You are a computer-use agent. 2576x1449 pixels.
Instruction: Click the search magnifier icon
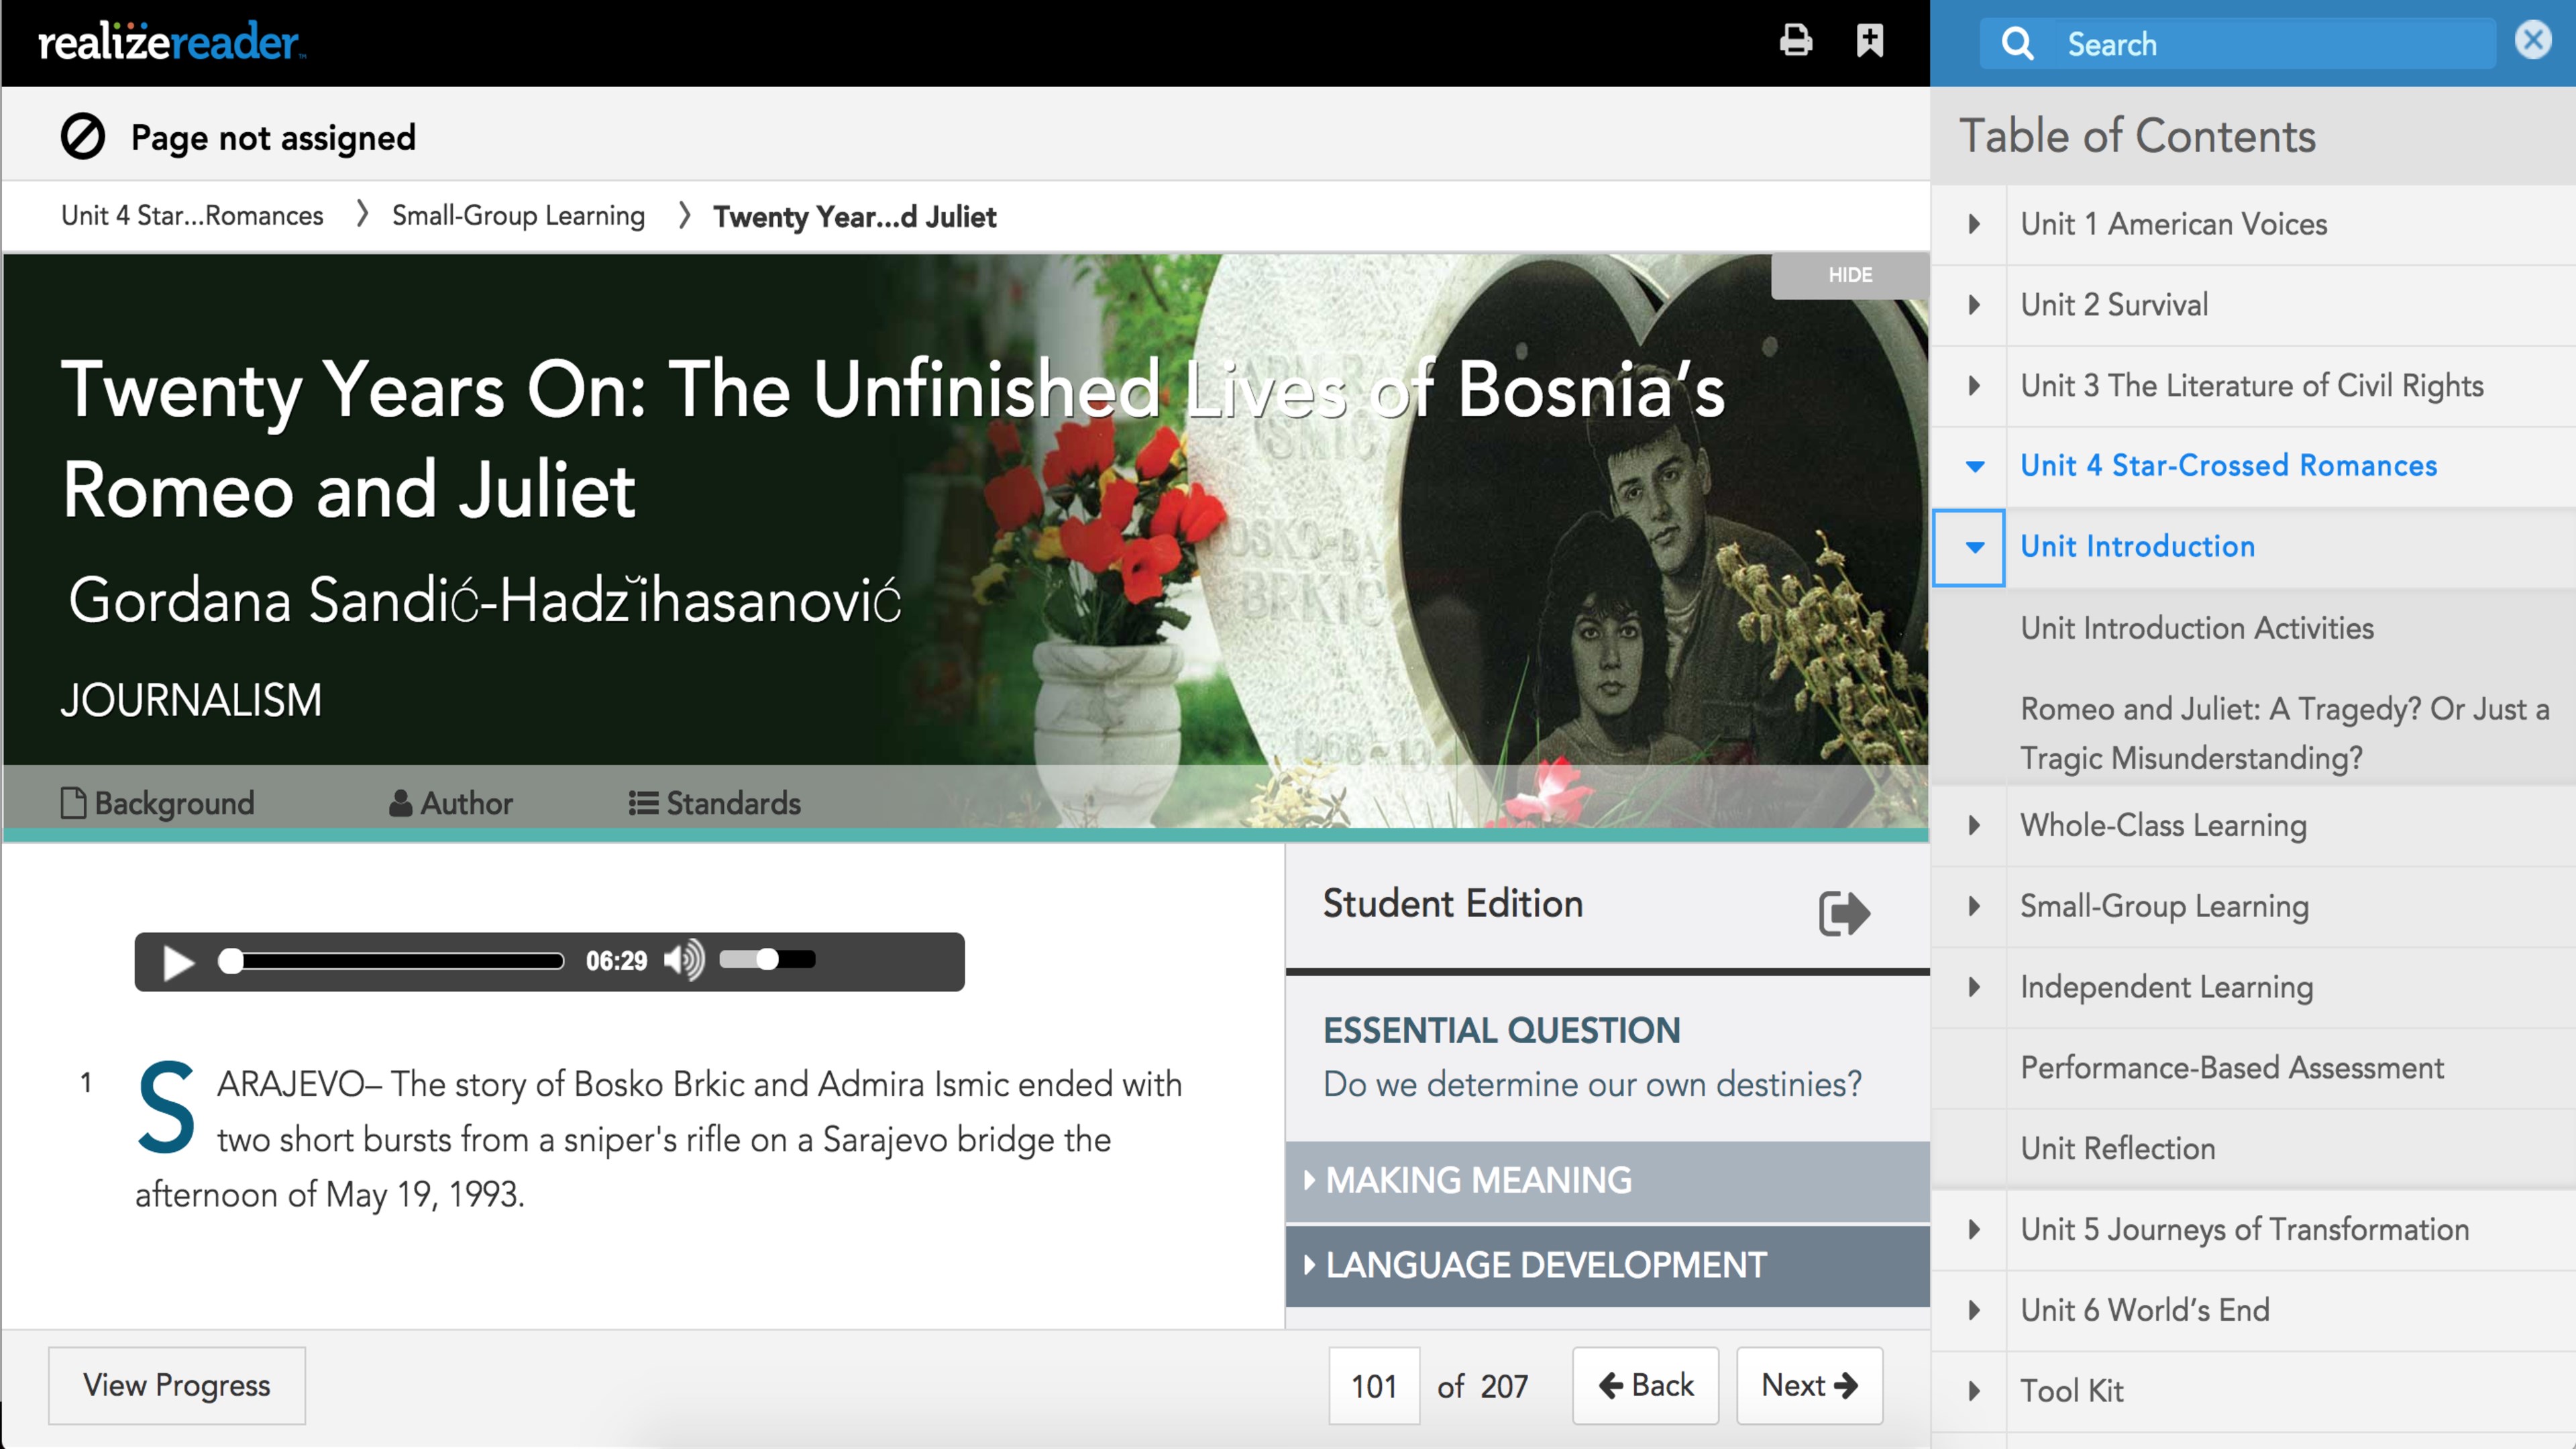[2017, 44]
